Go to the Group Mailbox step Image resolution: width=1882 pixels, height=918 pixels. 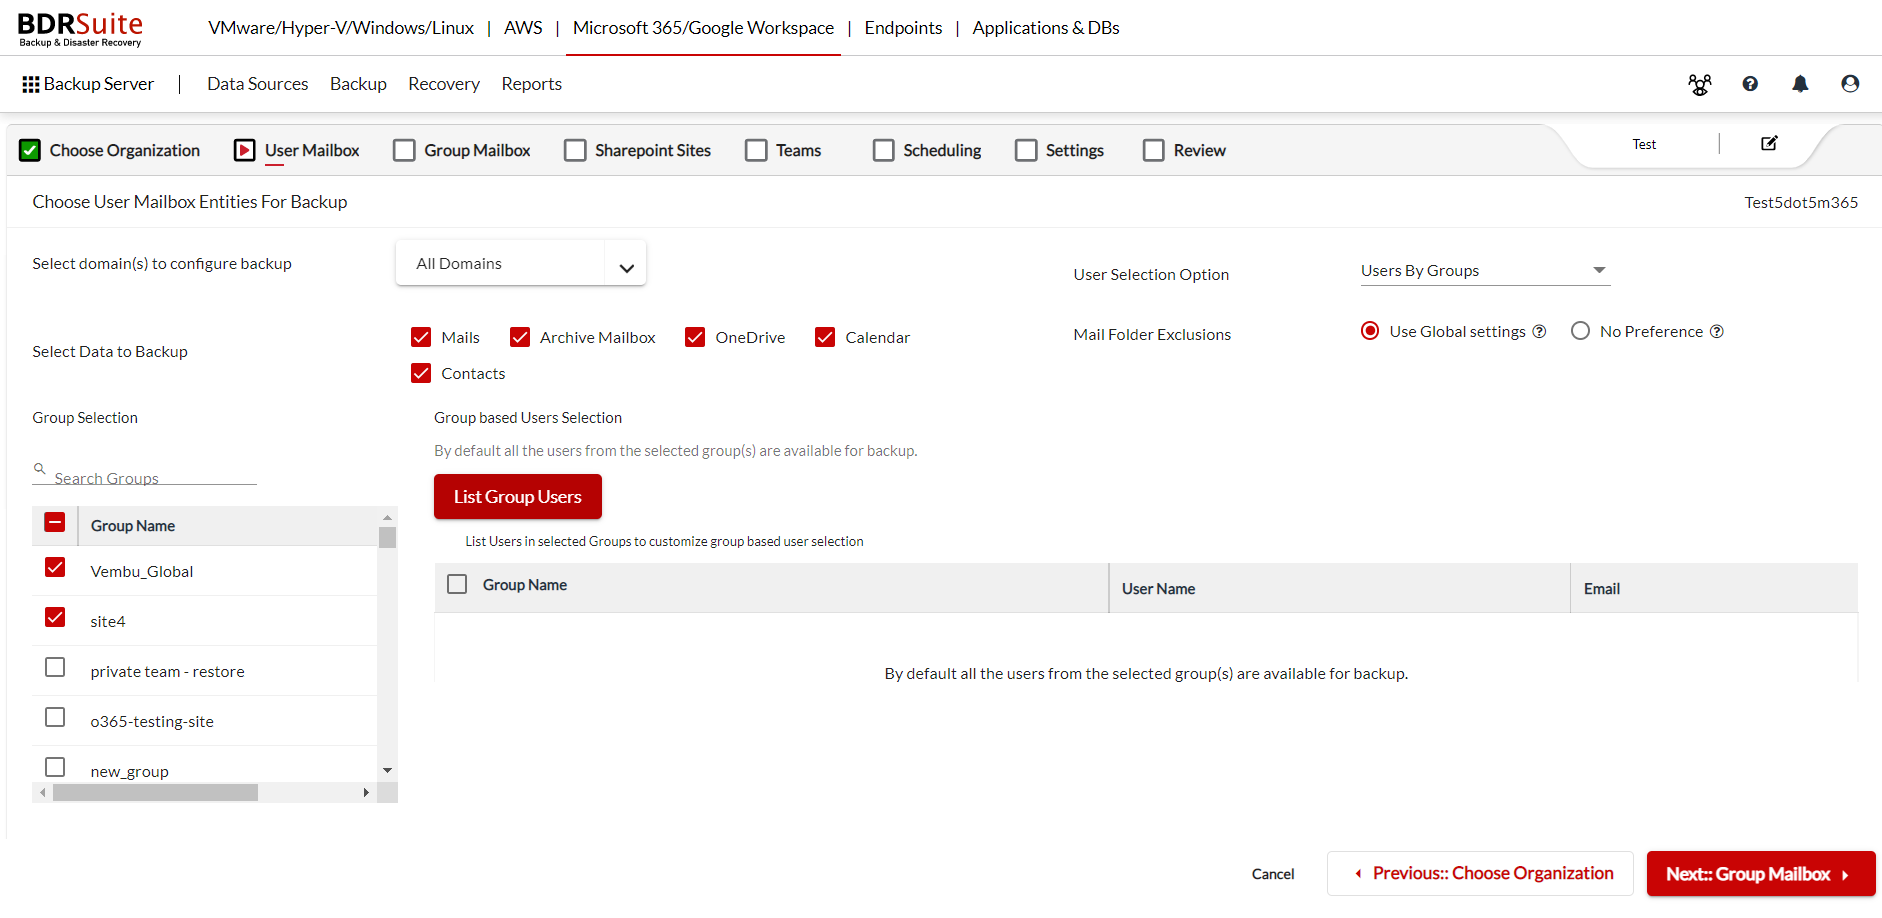462,150
